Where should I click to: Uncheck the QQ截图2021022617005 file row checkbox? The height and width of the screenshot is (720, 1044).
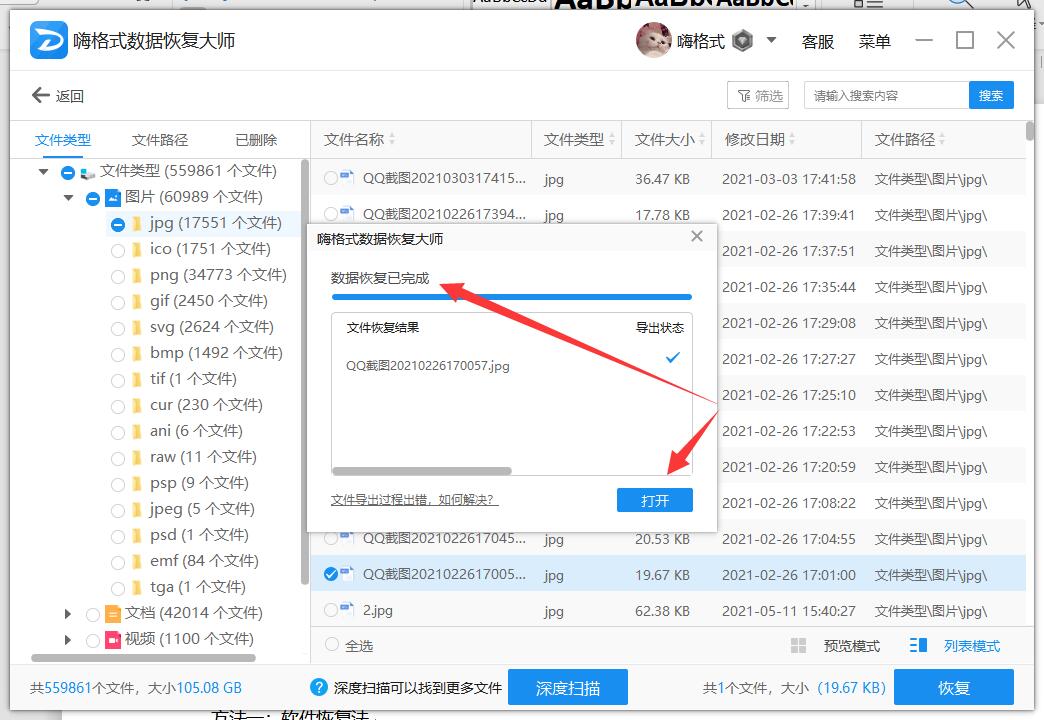click(x=330, y=573)
